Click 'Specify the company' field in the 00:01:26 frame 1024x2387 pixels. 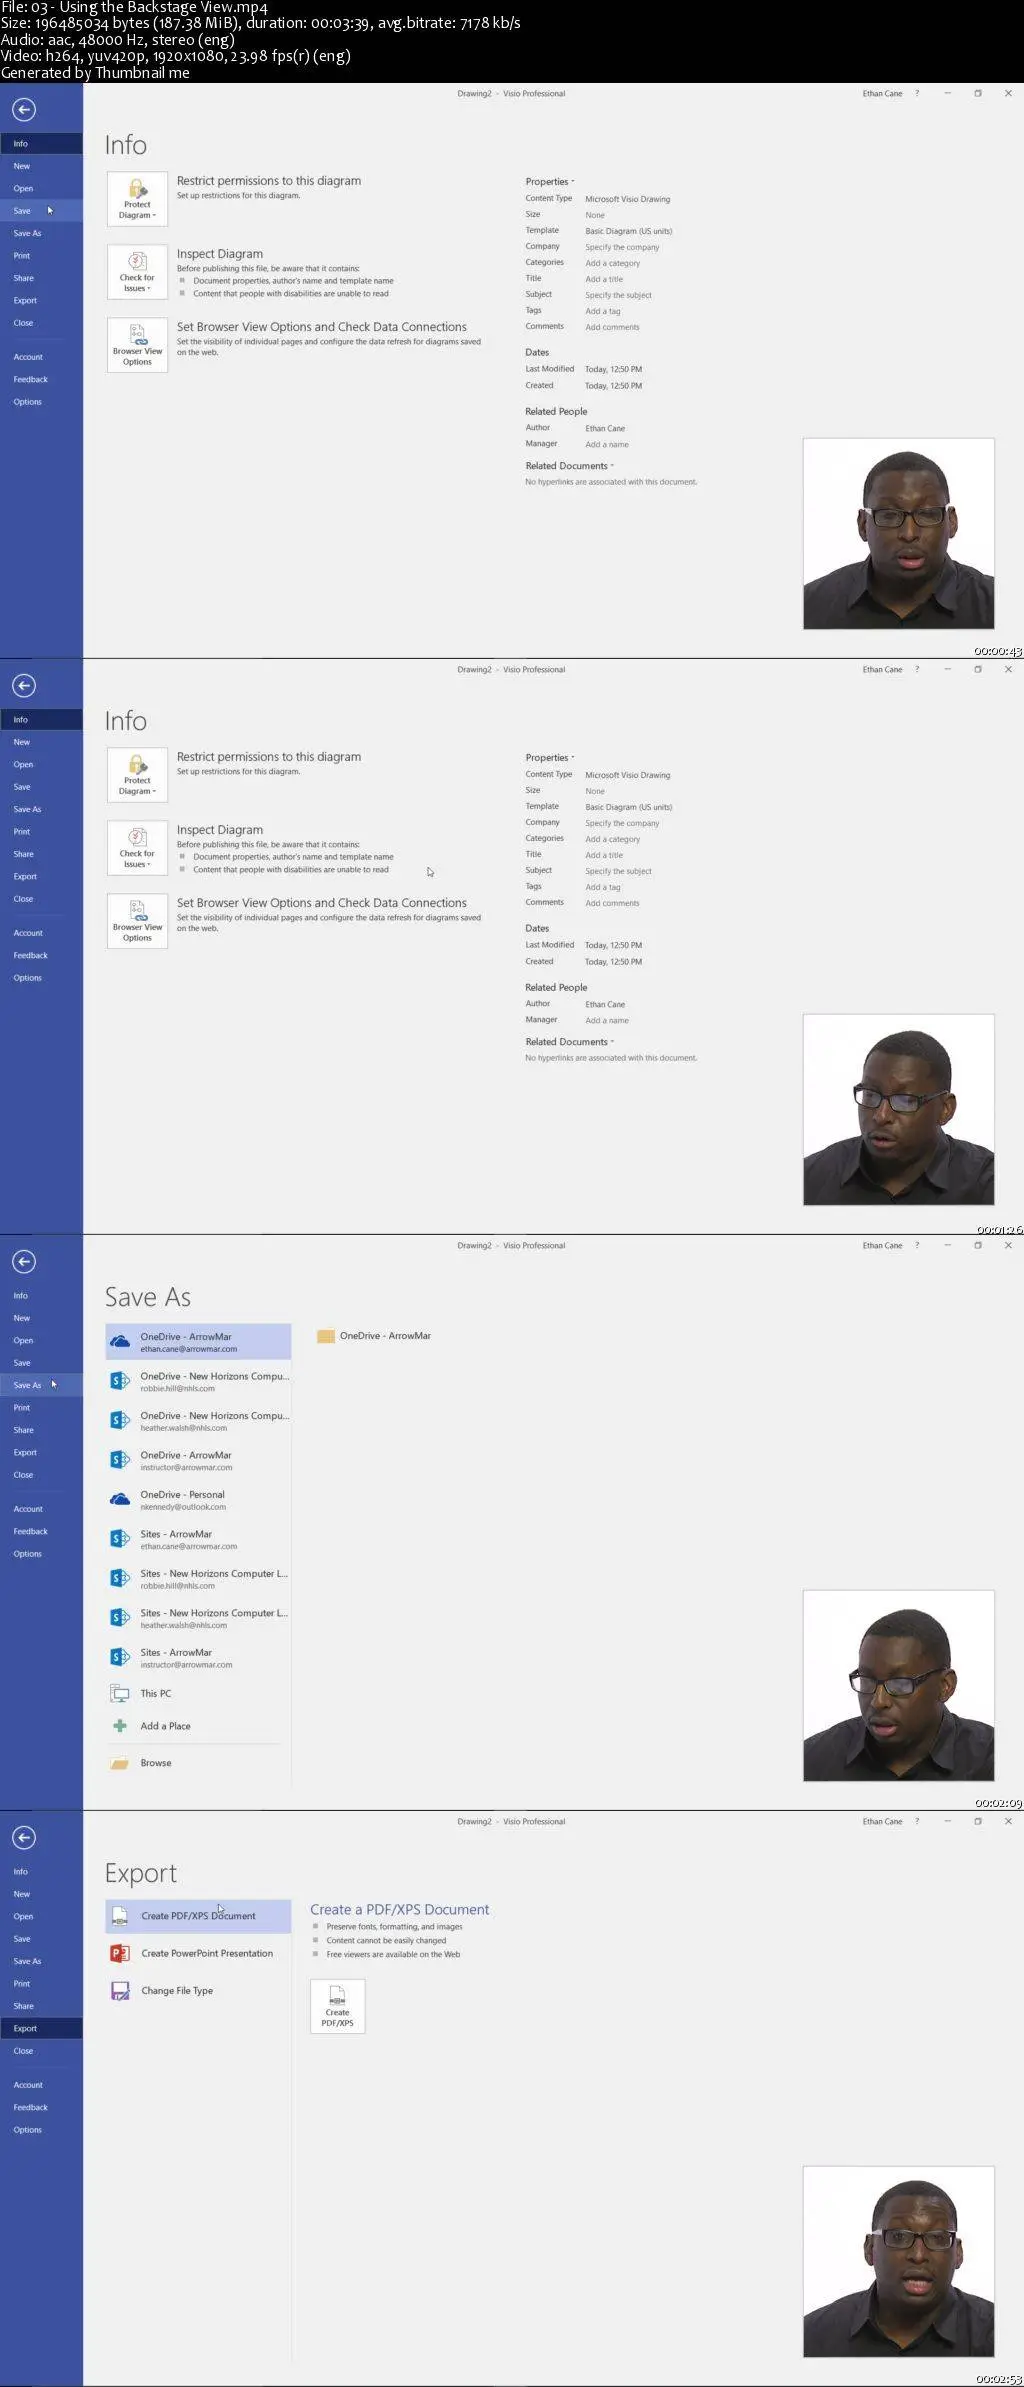[622, 823]
